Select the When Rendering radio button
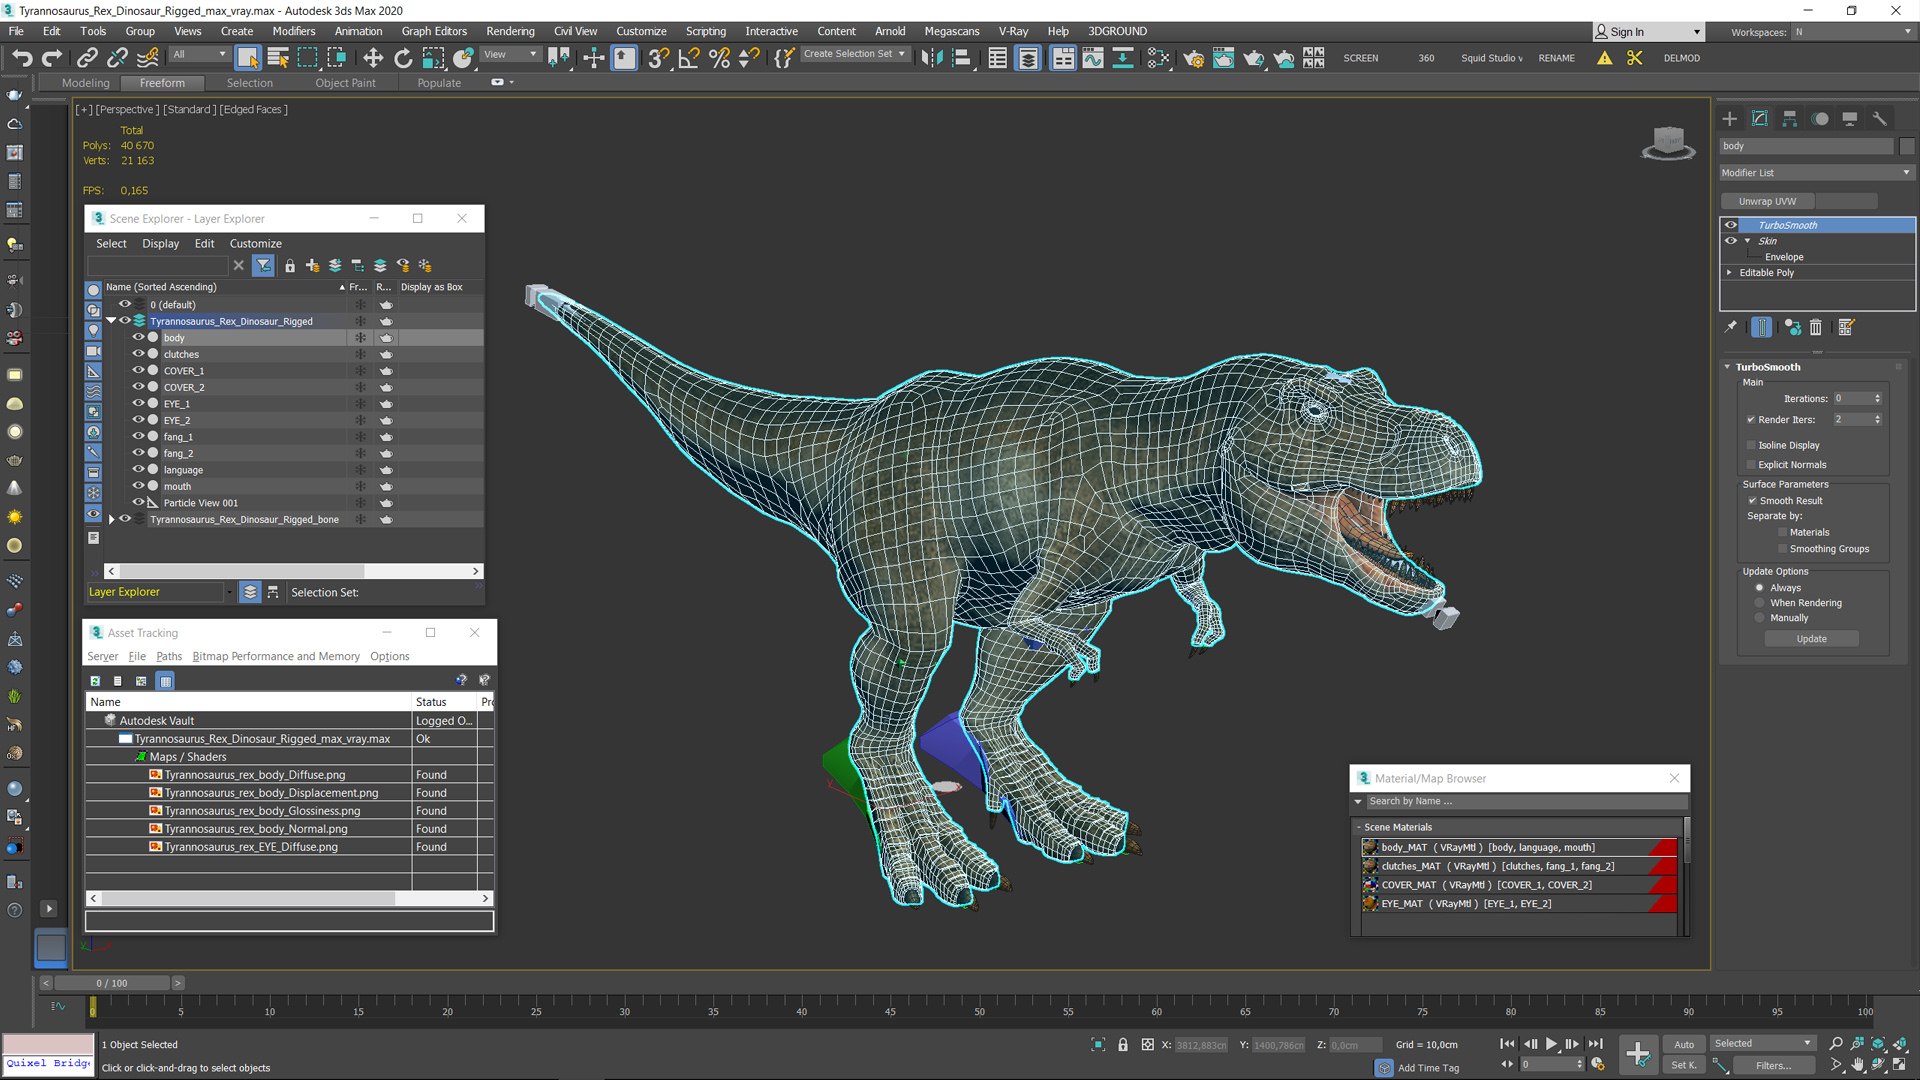This screenshot has height=1080, width=1920. pos(1759,603)
